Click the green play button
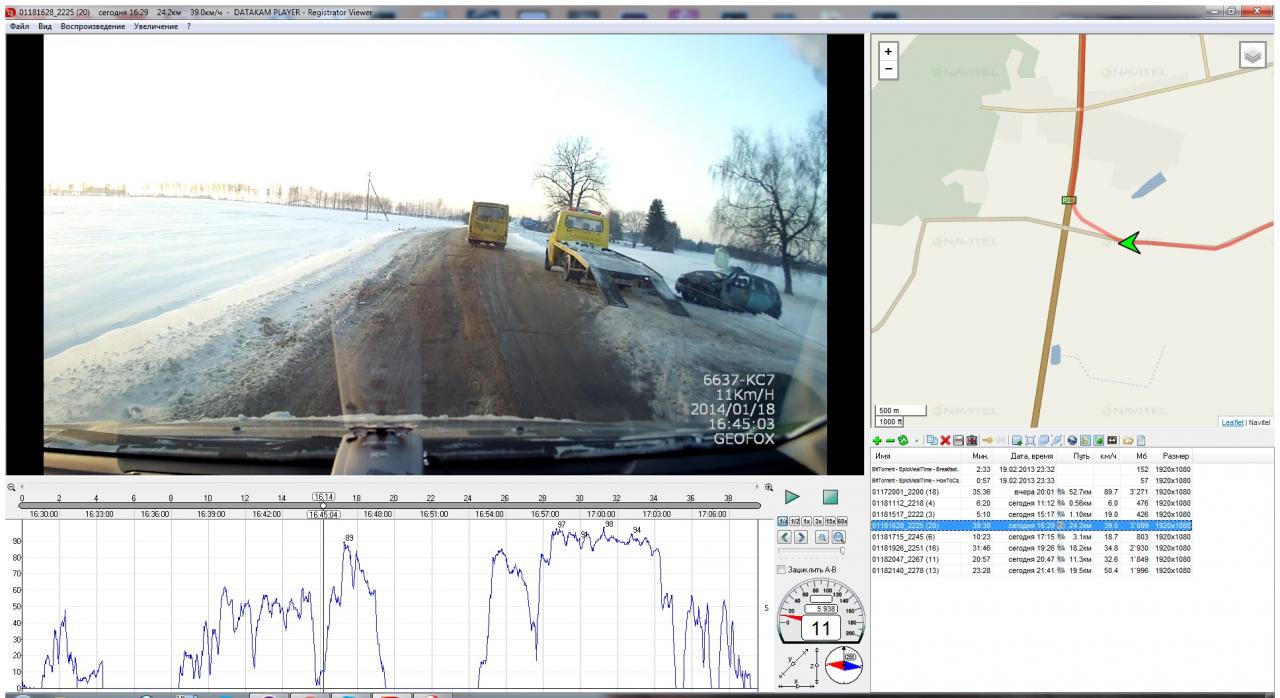This screenshot has width=1280, height=698. pyautogui.click(x=793, y=496)
